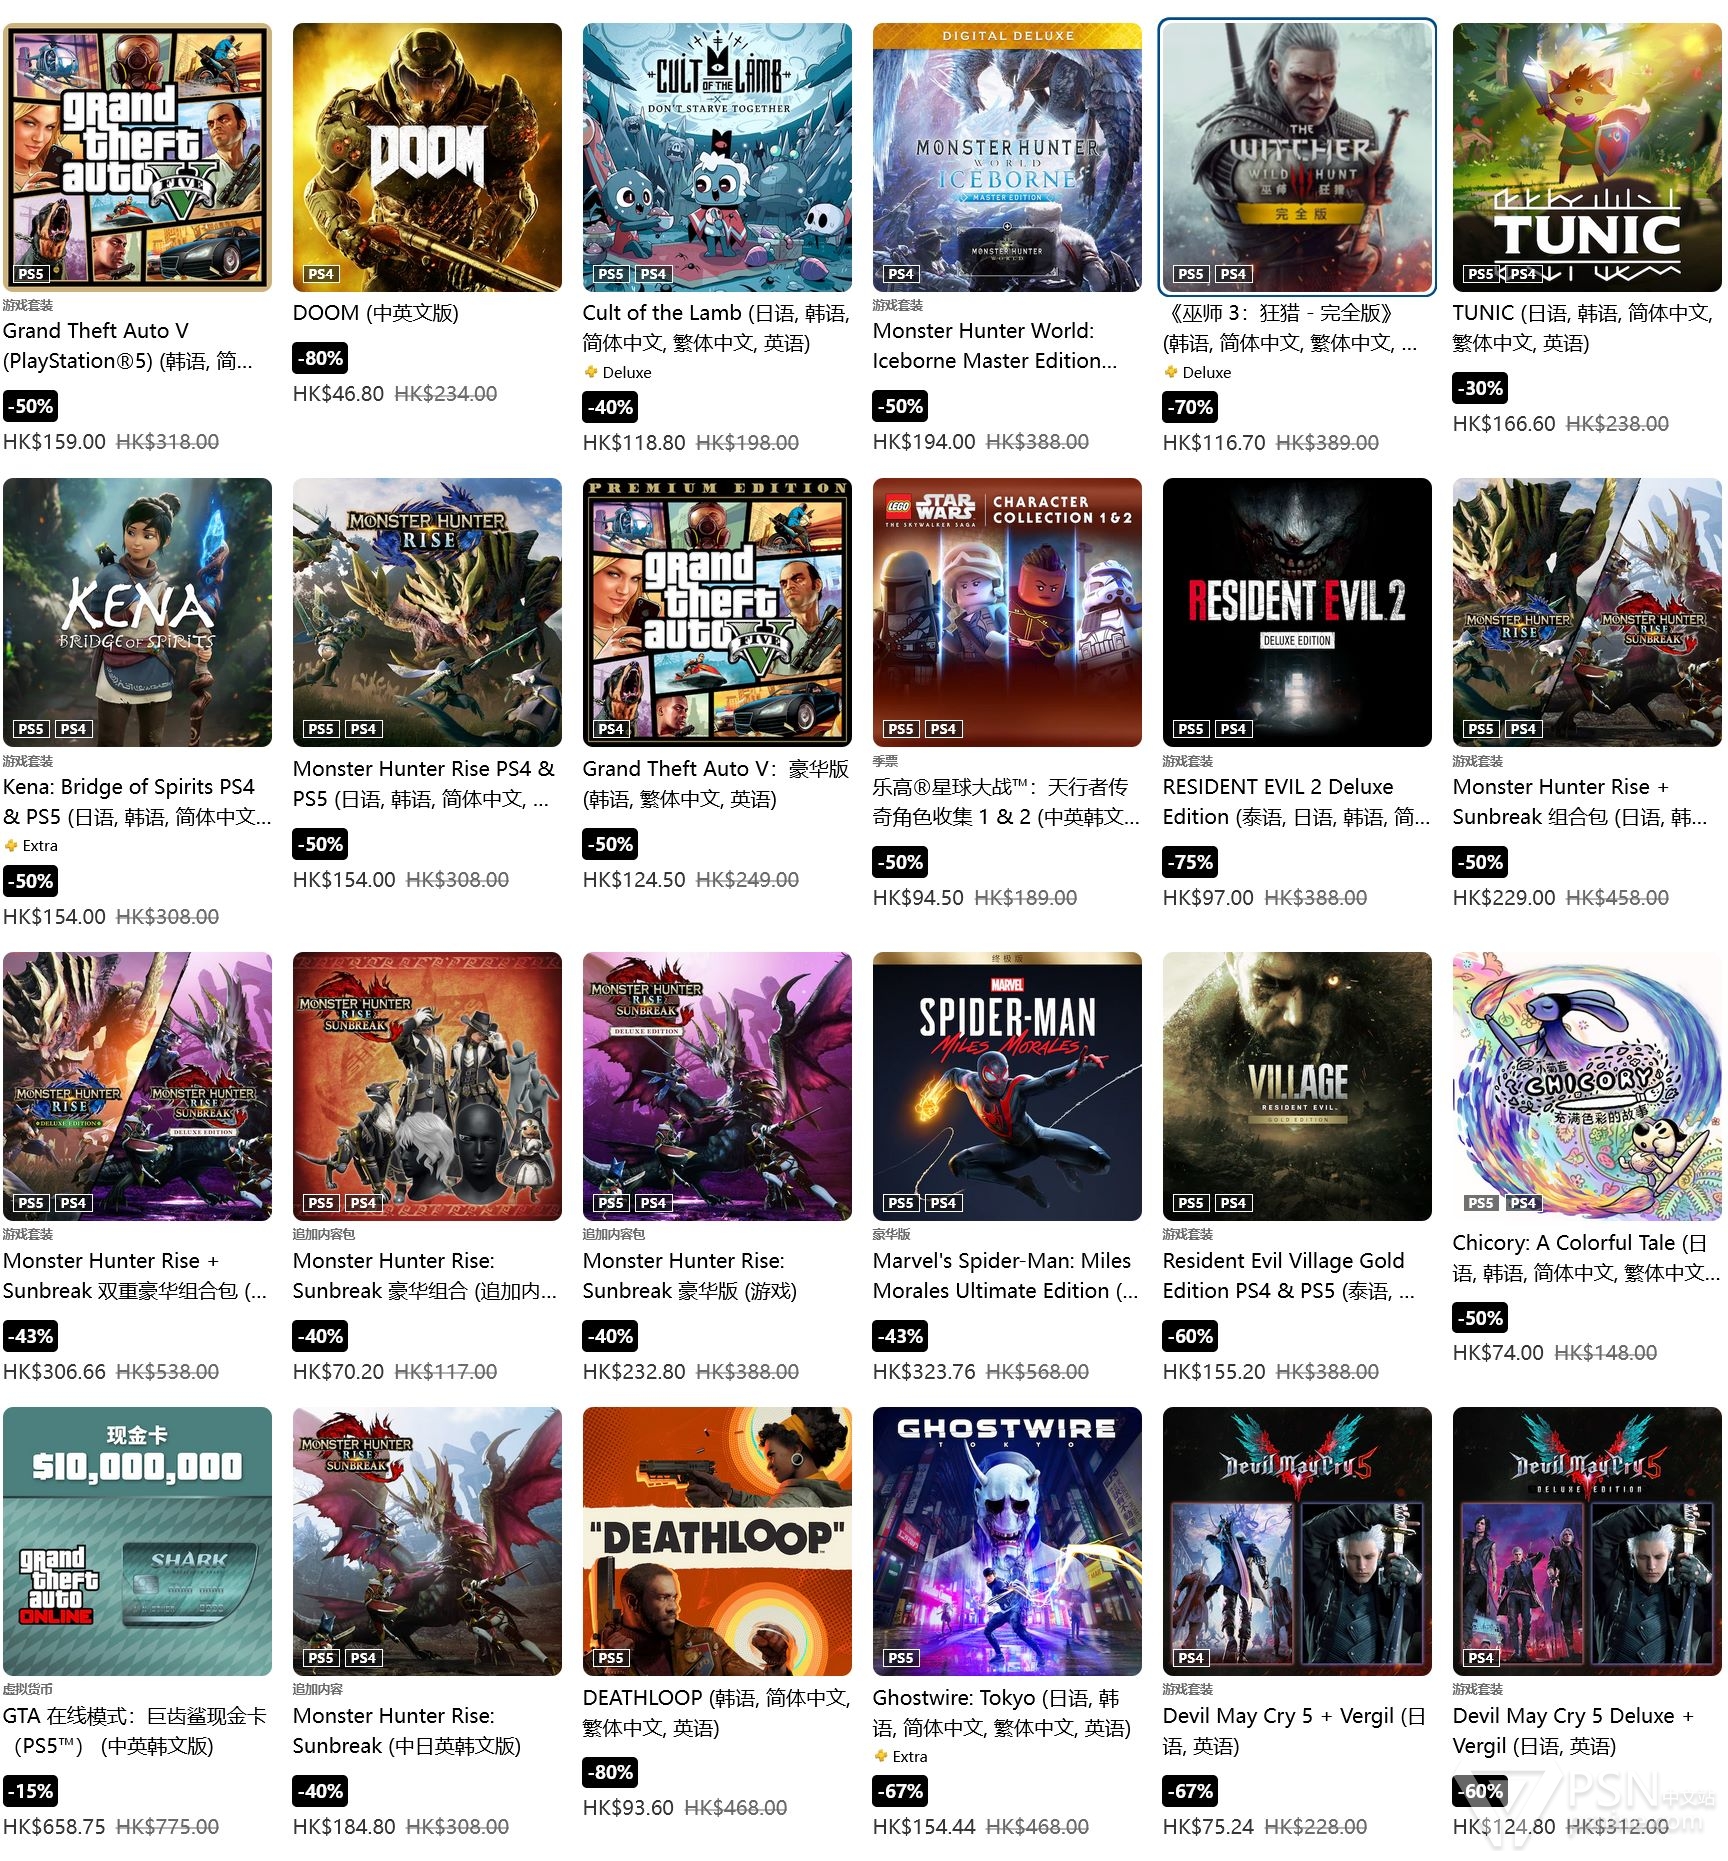Click the PS Plus Deluxe icon under Cult of the Lamb
Viewport: 1728px width, 1861px height.
click(x=591, y=372)
